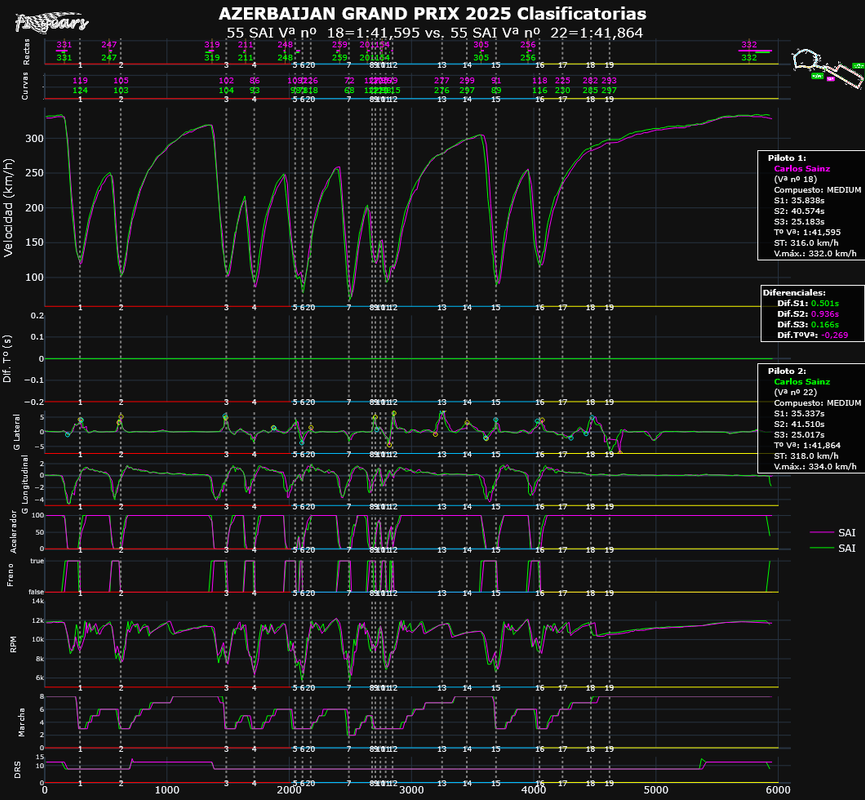Click the Marcha axis label
Image resolution: width=865 pixels, height=800 pixels.
point(22,723)
